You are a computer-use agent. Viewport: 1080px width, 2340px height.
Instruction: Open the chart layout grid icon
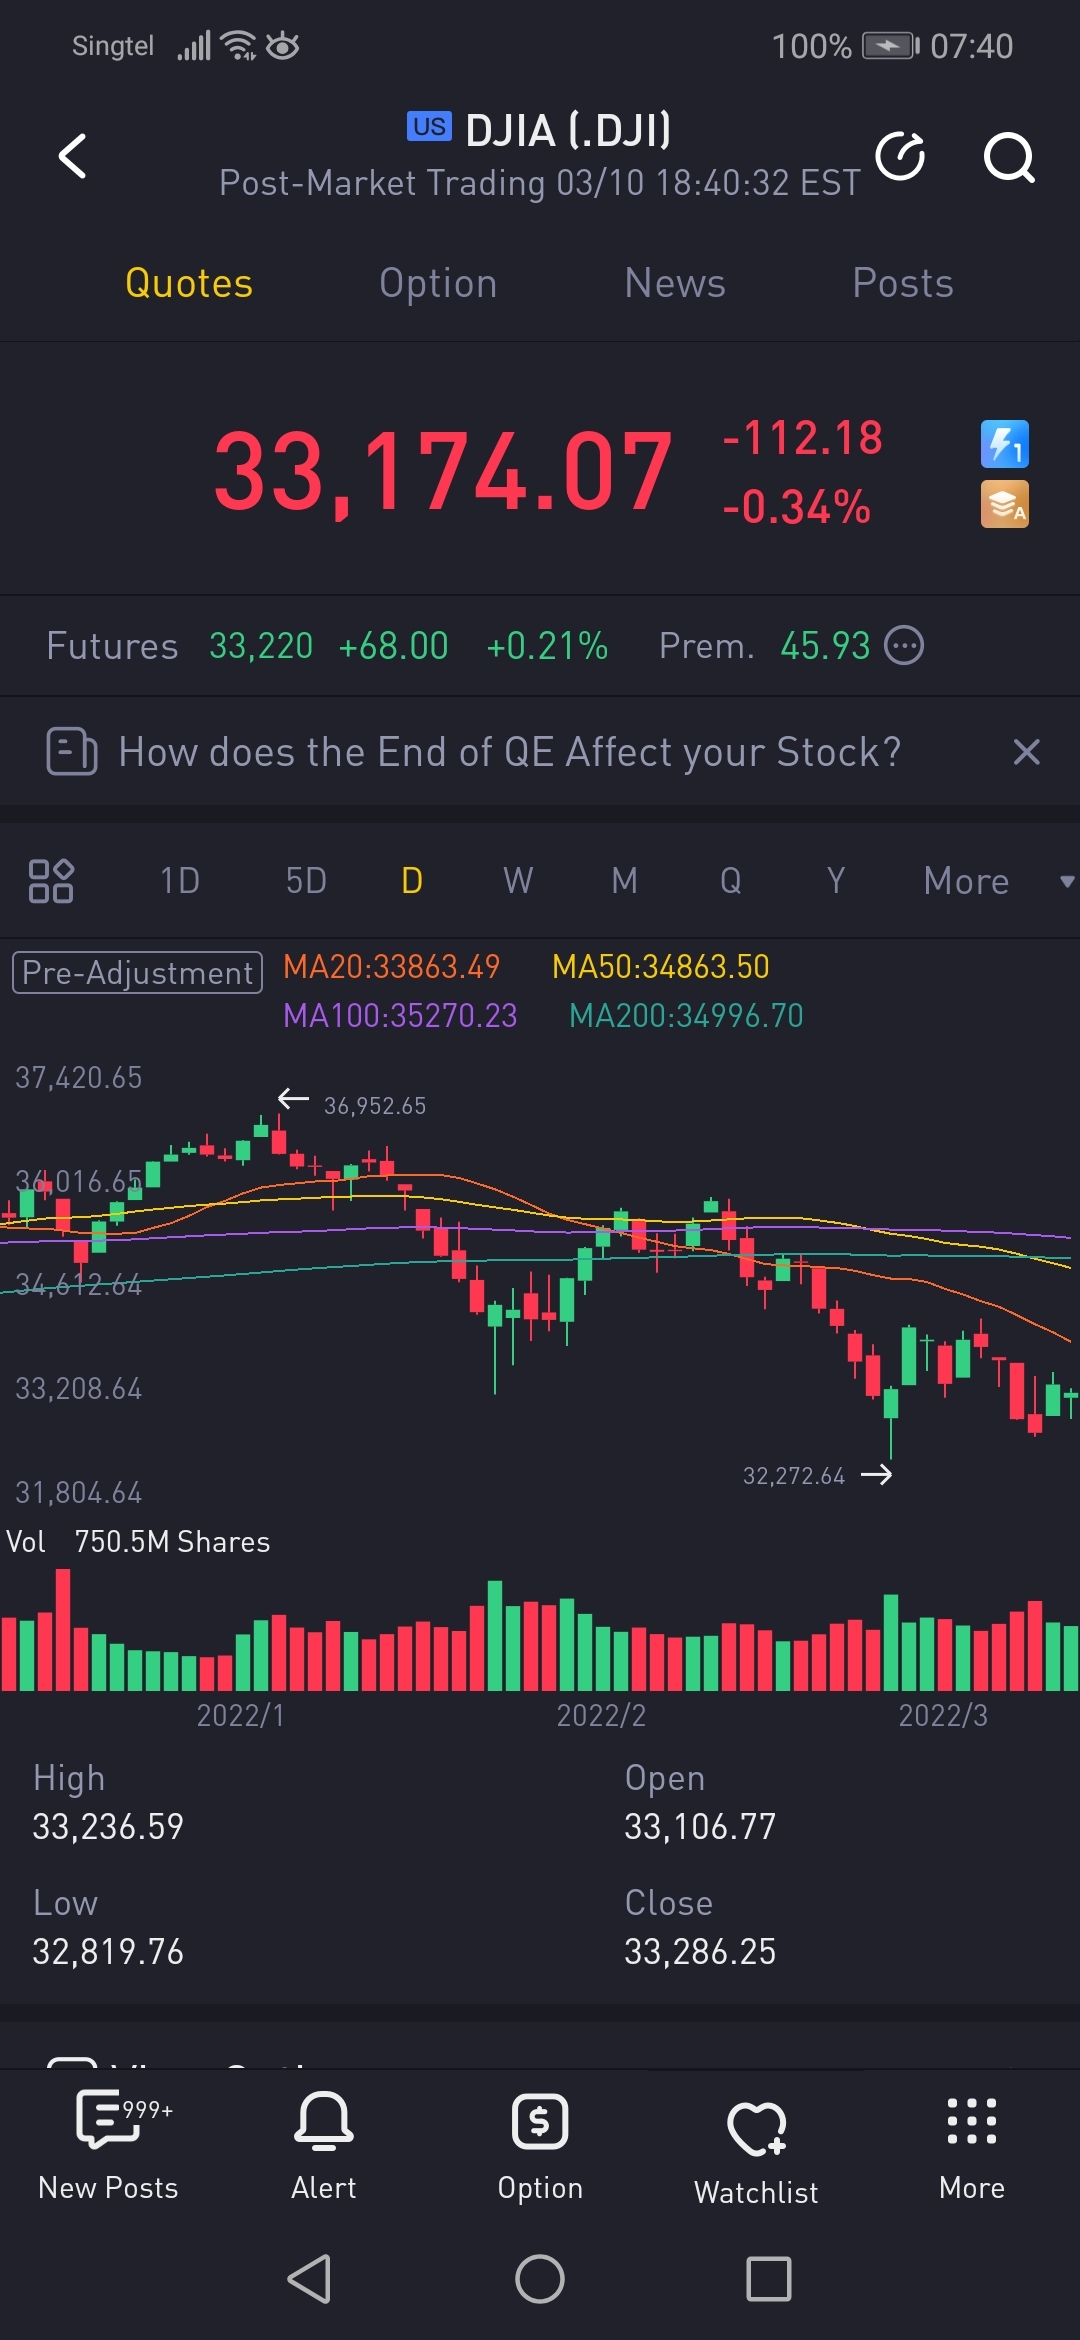pos(51,881)
